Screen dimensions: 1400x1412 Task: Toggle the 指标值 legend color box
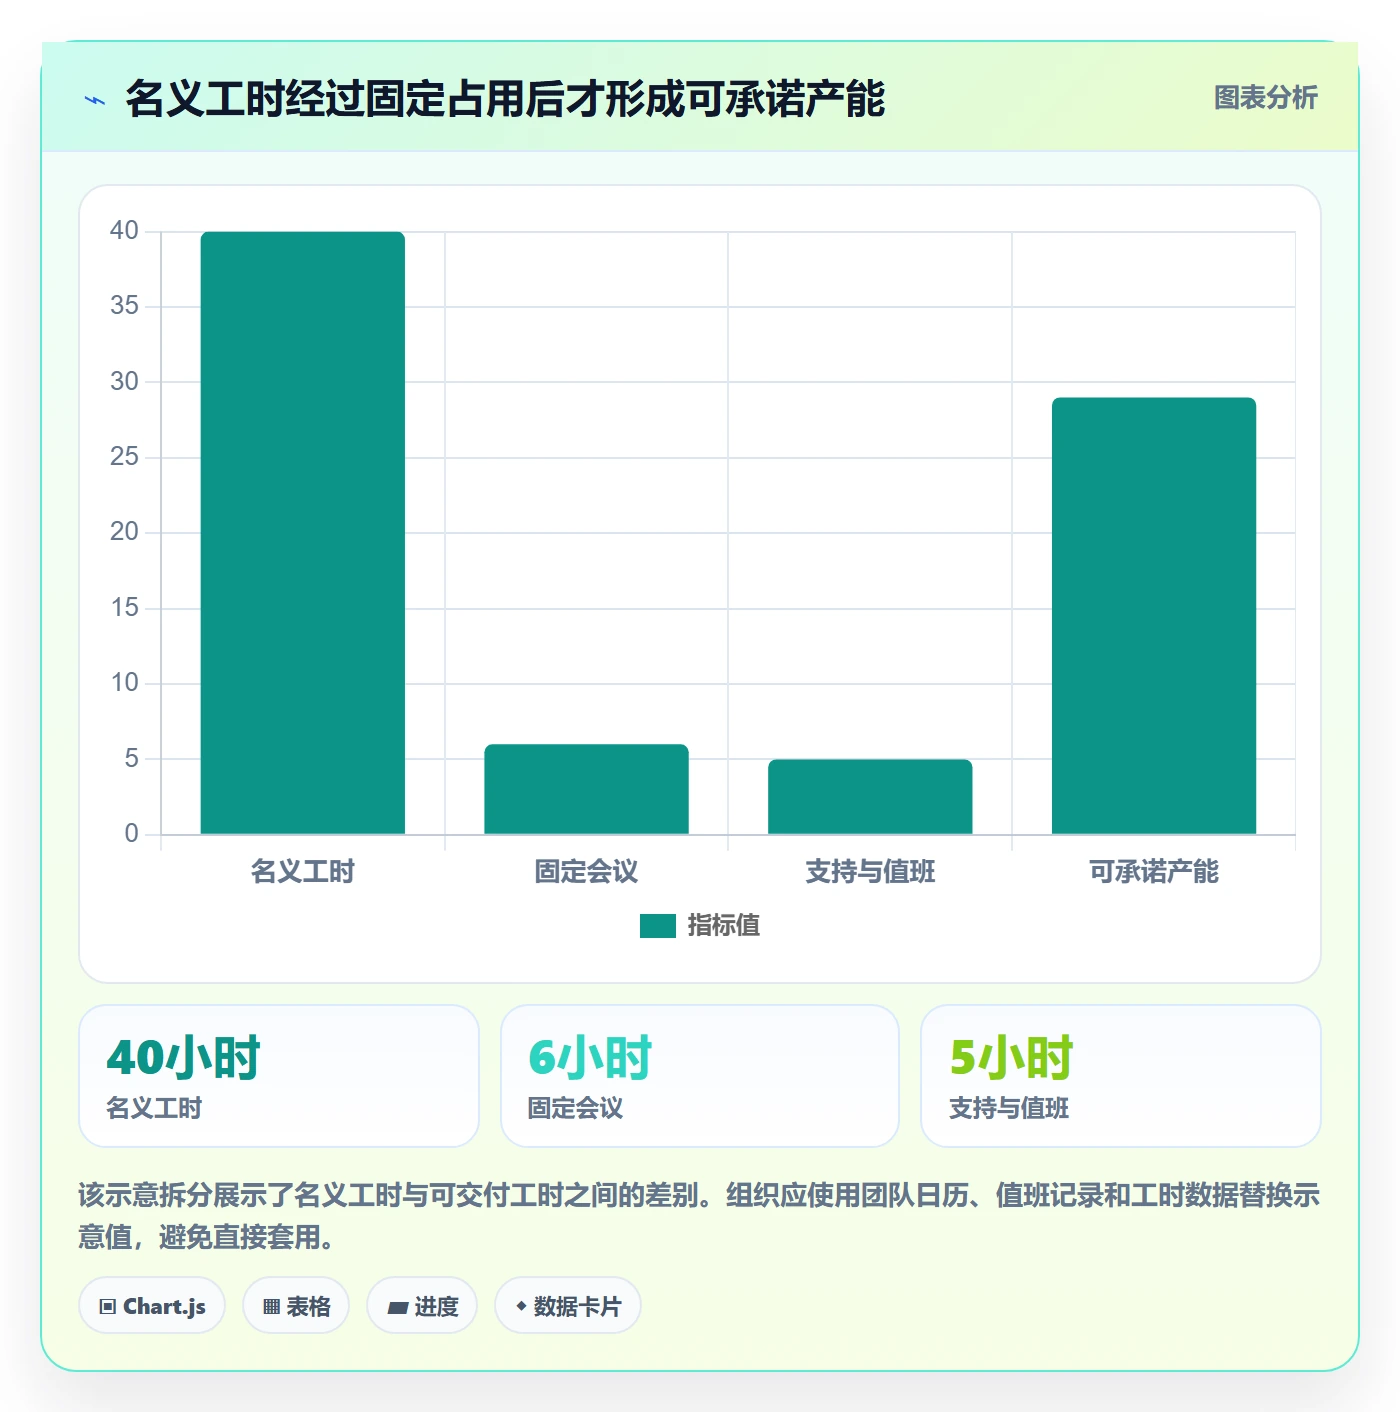point(658,926)
